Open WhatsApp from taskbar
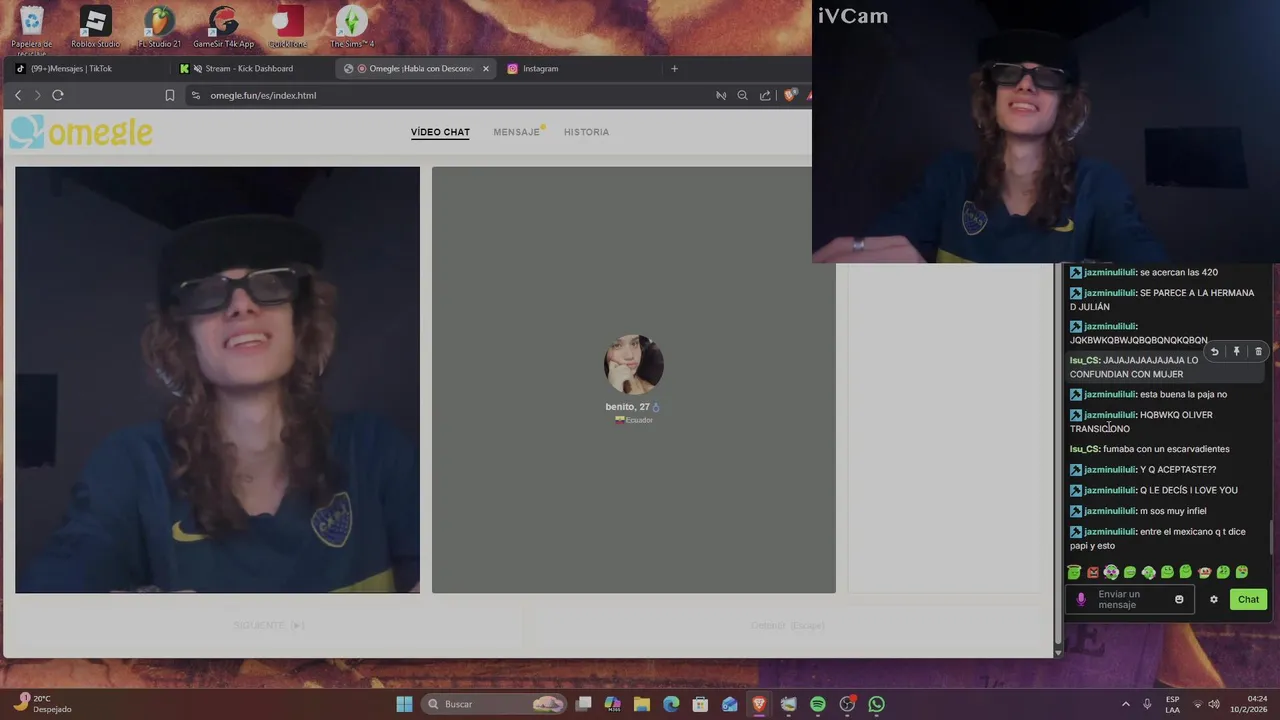1280x720 pixels. coord(876,704)
